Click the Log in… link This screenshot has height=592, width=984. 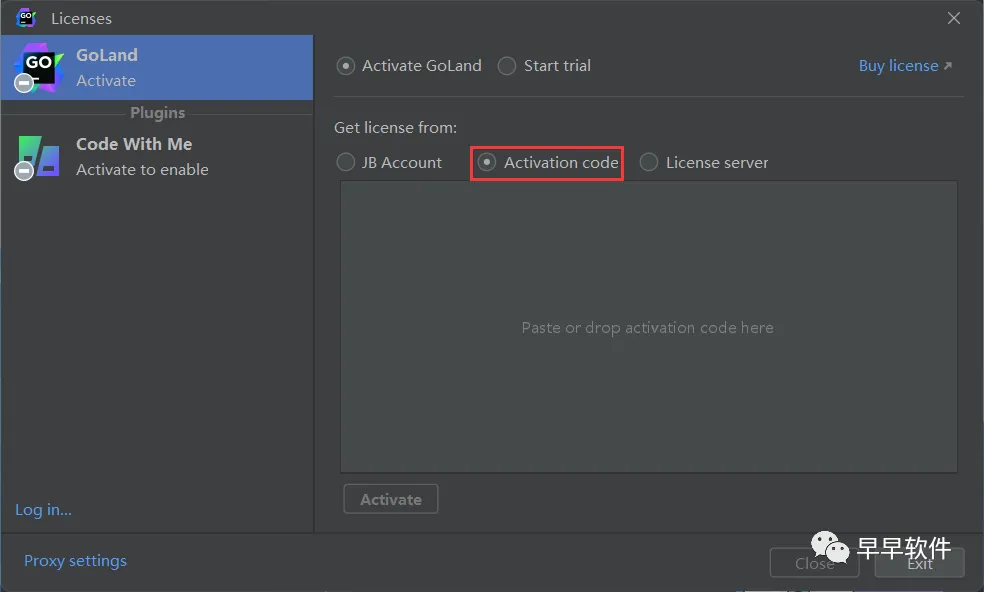coord(43,510)
